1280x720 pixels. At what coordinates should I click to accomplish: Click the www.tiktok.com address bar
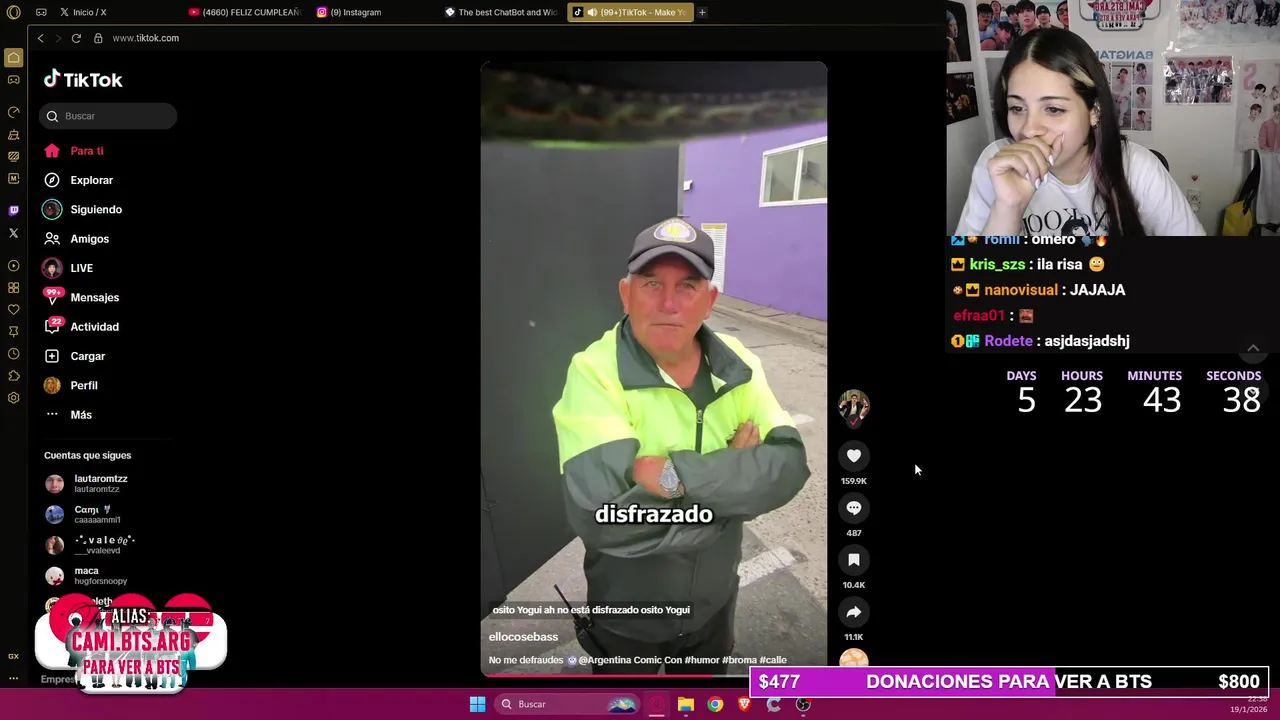[145, 38]
